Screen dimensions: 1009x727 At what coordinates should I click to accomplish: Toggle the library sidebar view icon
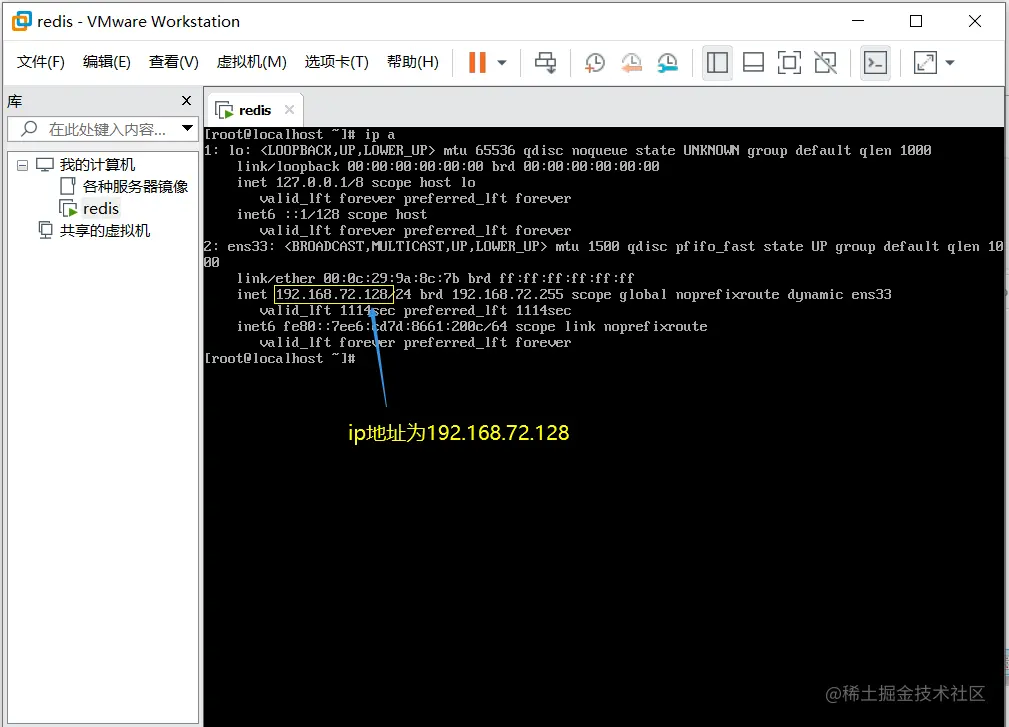(717, 62)
